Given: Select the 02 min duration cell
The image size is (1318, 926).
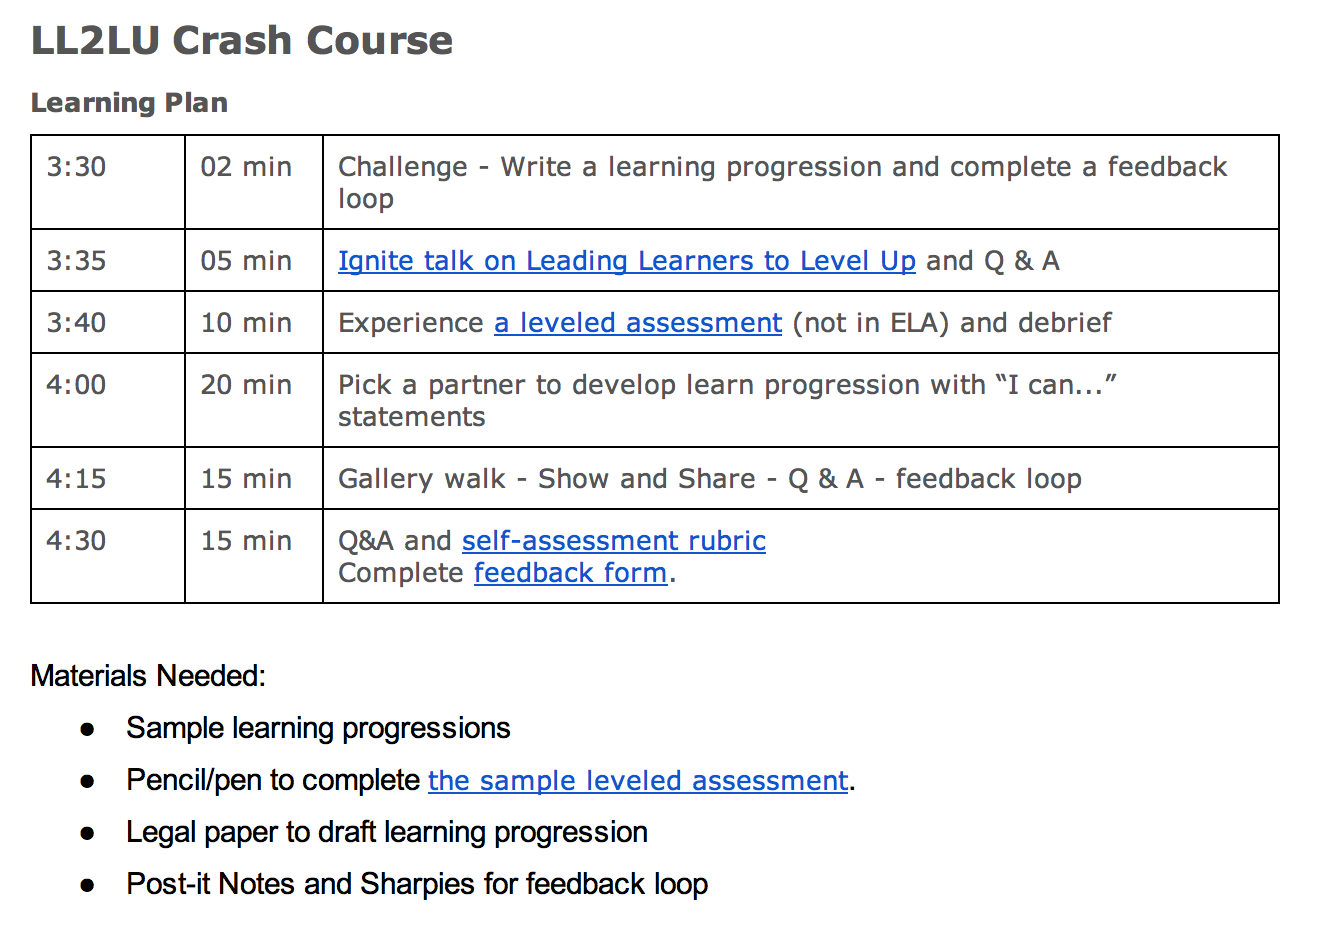Looking at the screenshot, I should point(246,167).
